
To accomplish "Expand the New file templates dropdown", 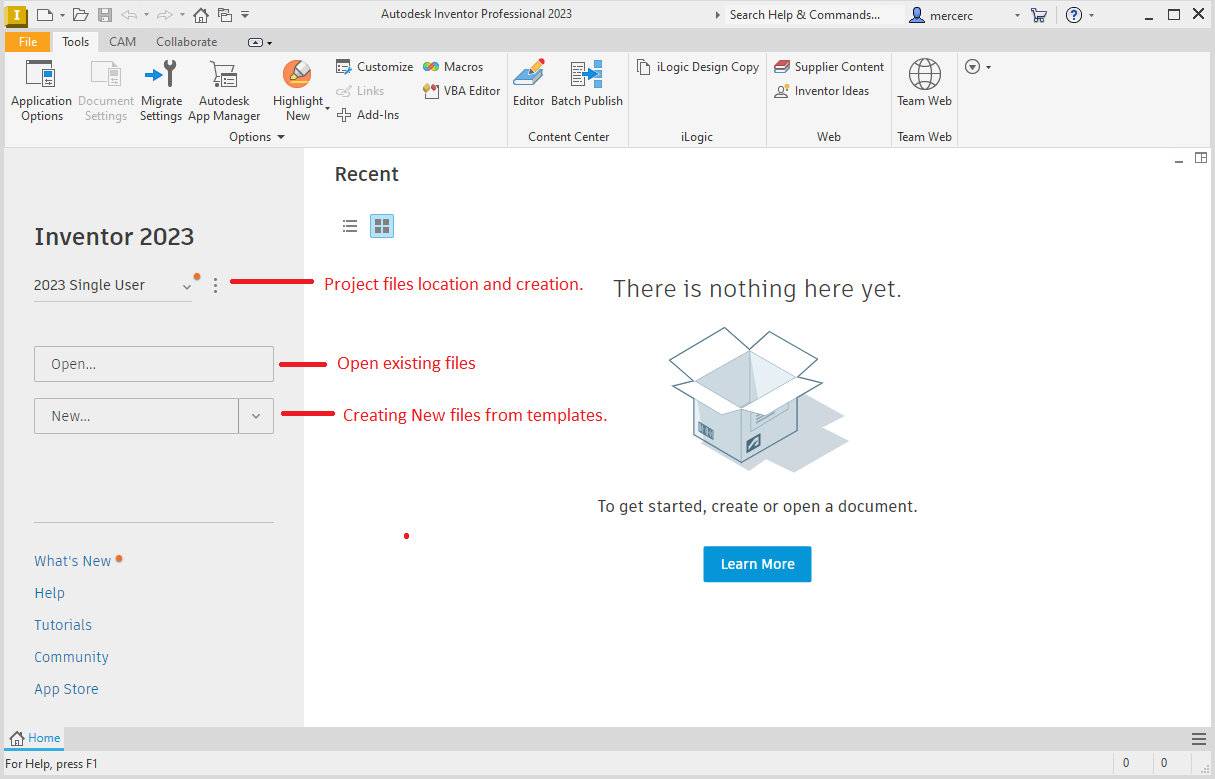I will (x=256, y=415).
